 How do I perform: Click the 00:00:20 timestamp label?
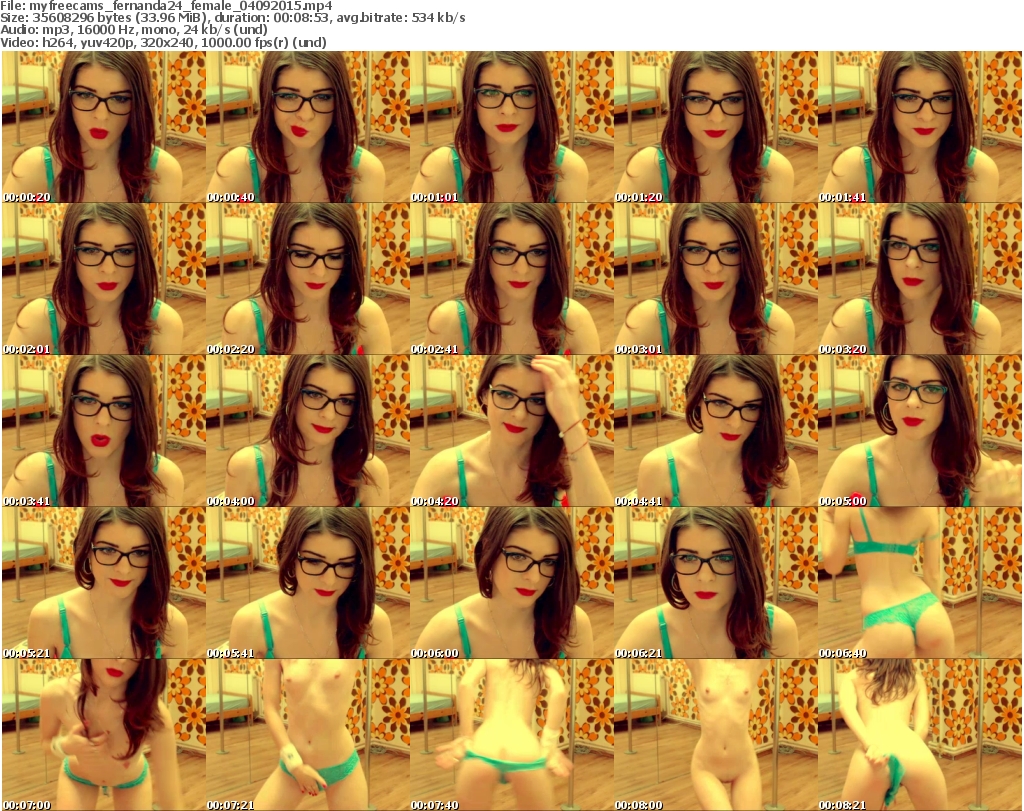click(x=27, y=197)
